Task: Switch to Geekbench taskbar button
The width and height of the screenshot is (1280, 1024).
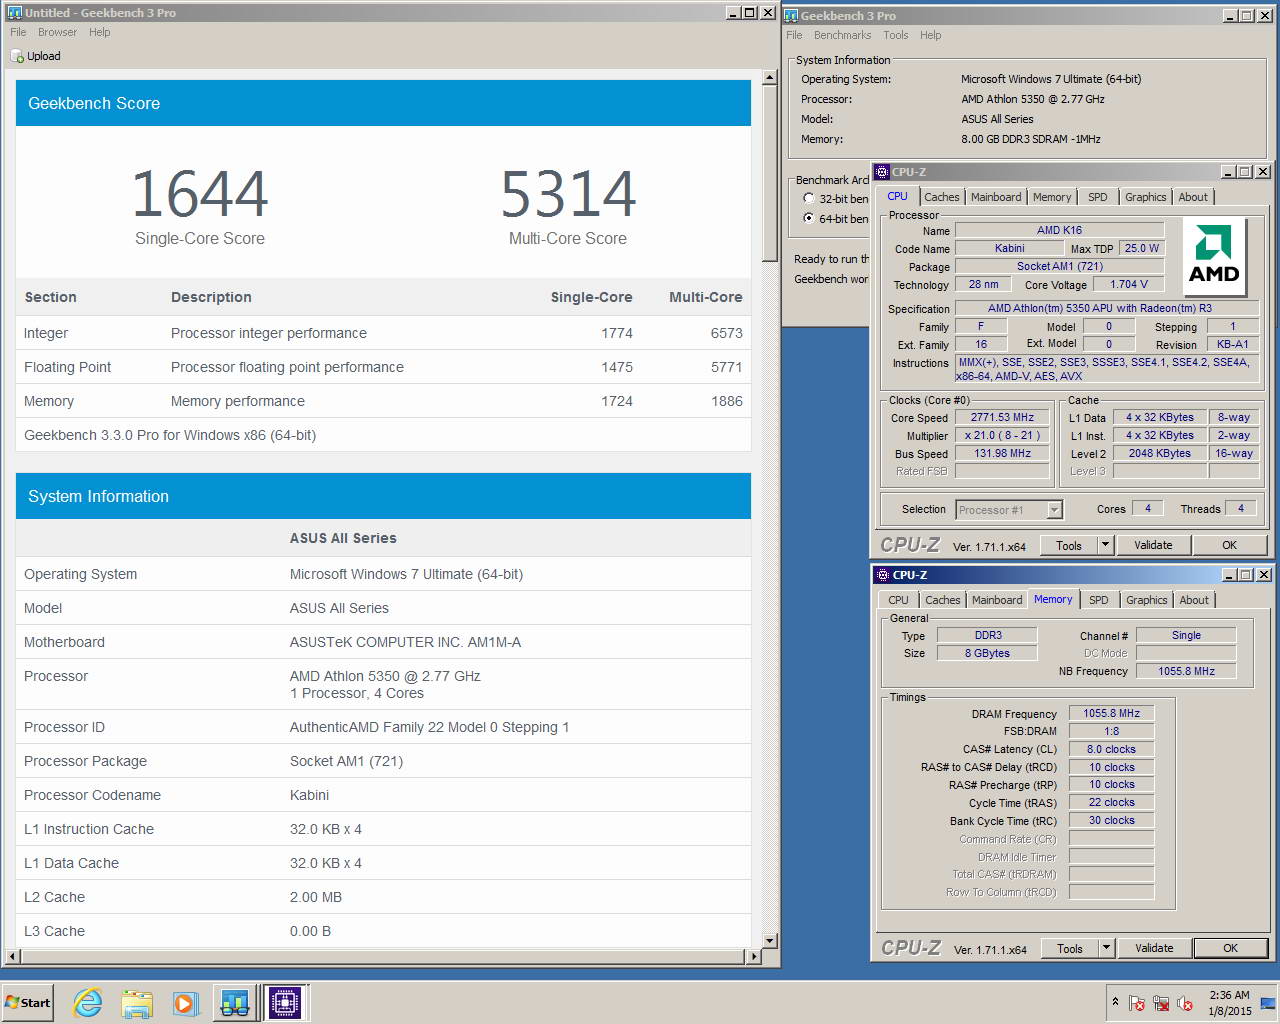Action: [x=235, y=1003]
